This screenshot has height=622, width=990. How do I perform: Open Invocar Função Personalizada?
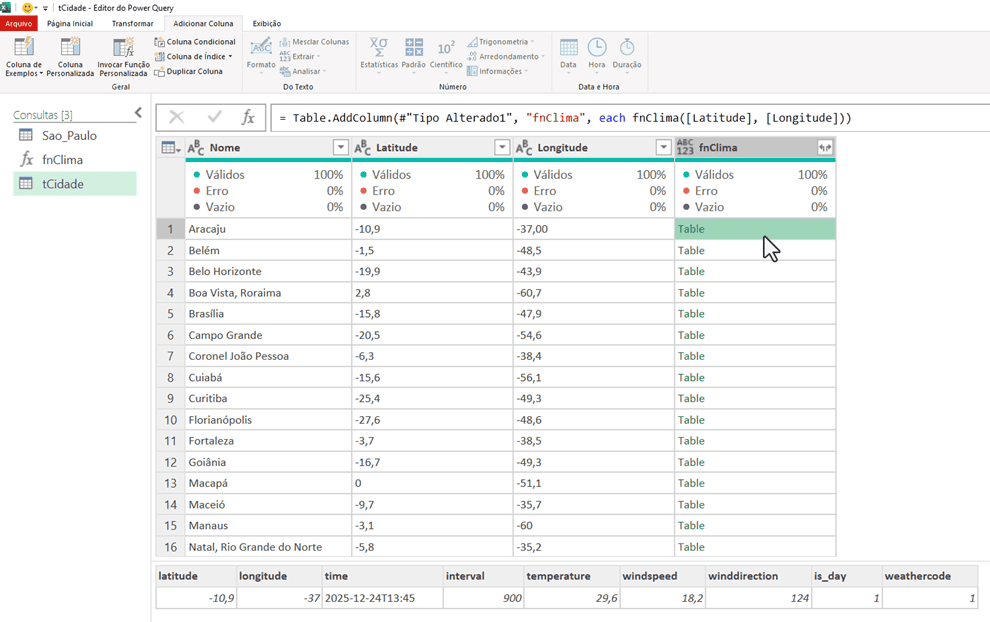(123, 48)
